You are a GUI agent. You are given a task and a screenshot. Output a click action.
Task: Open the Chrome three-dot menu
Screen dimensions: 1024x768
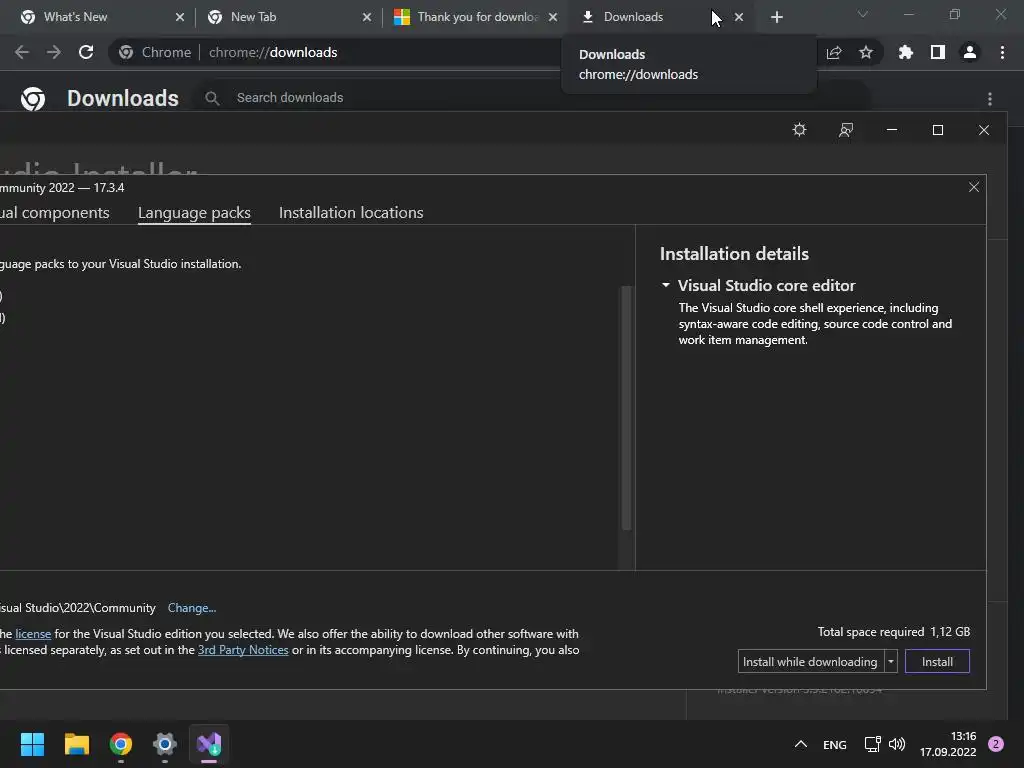click(1002, 52)
